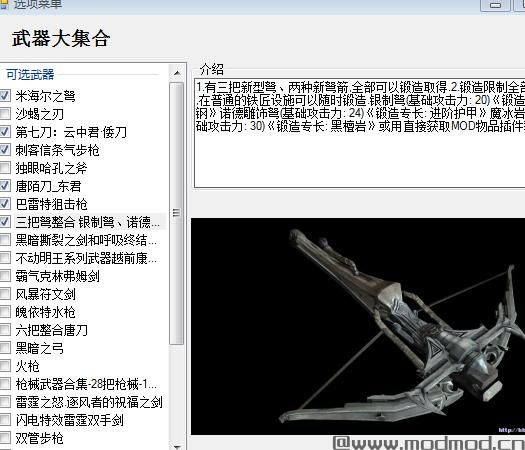Select the 米海尔之弩 list entry text
The width and height of the screenshot is (525, 450).
coord(46,96)
